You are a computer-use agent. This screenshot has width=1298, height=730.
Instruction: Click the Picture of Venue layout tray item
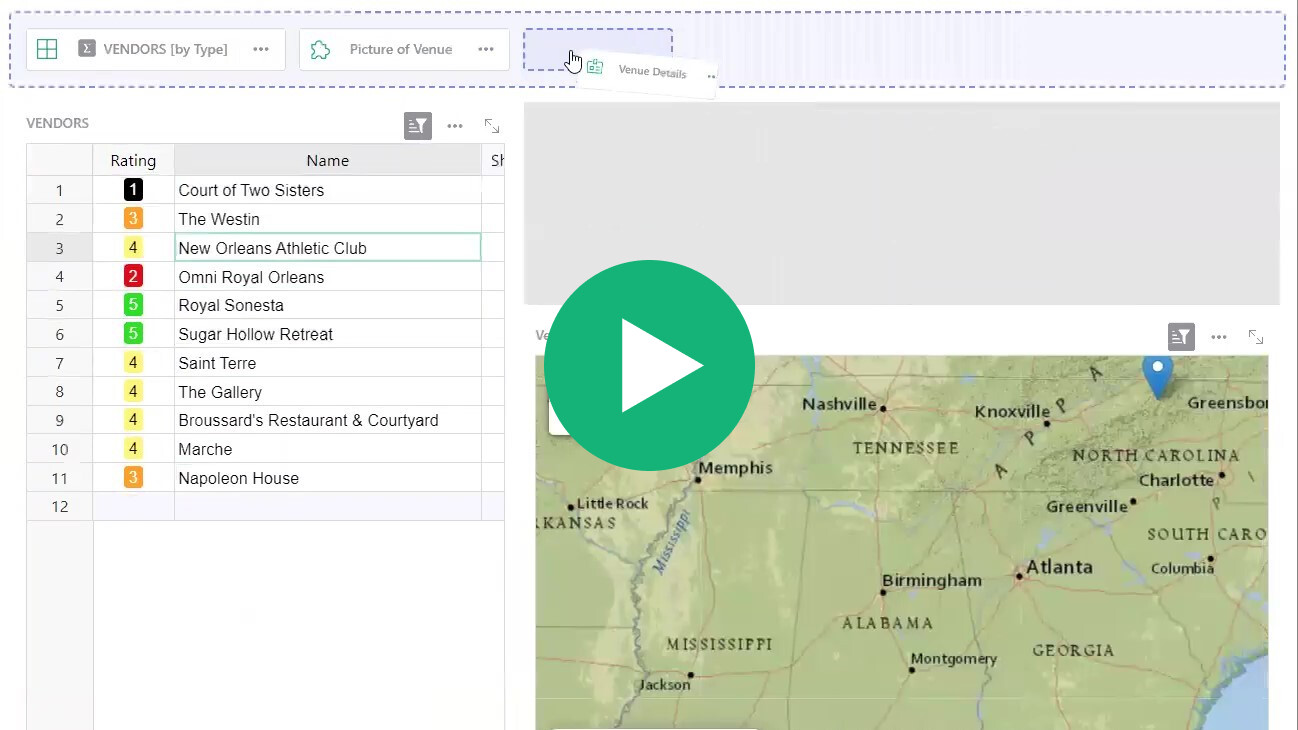404,49
